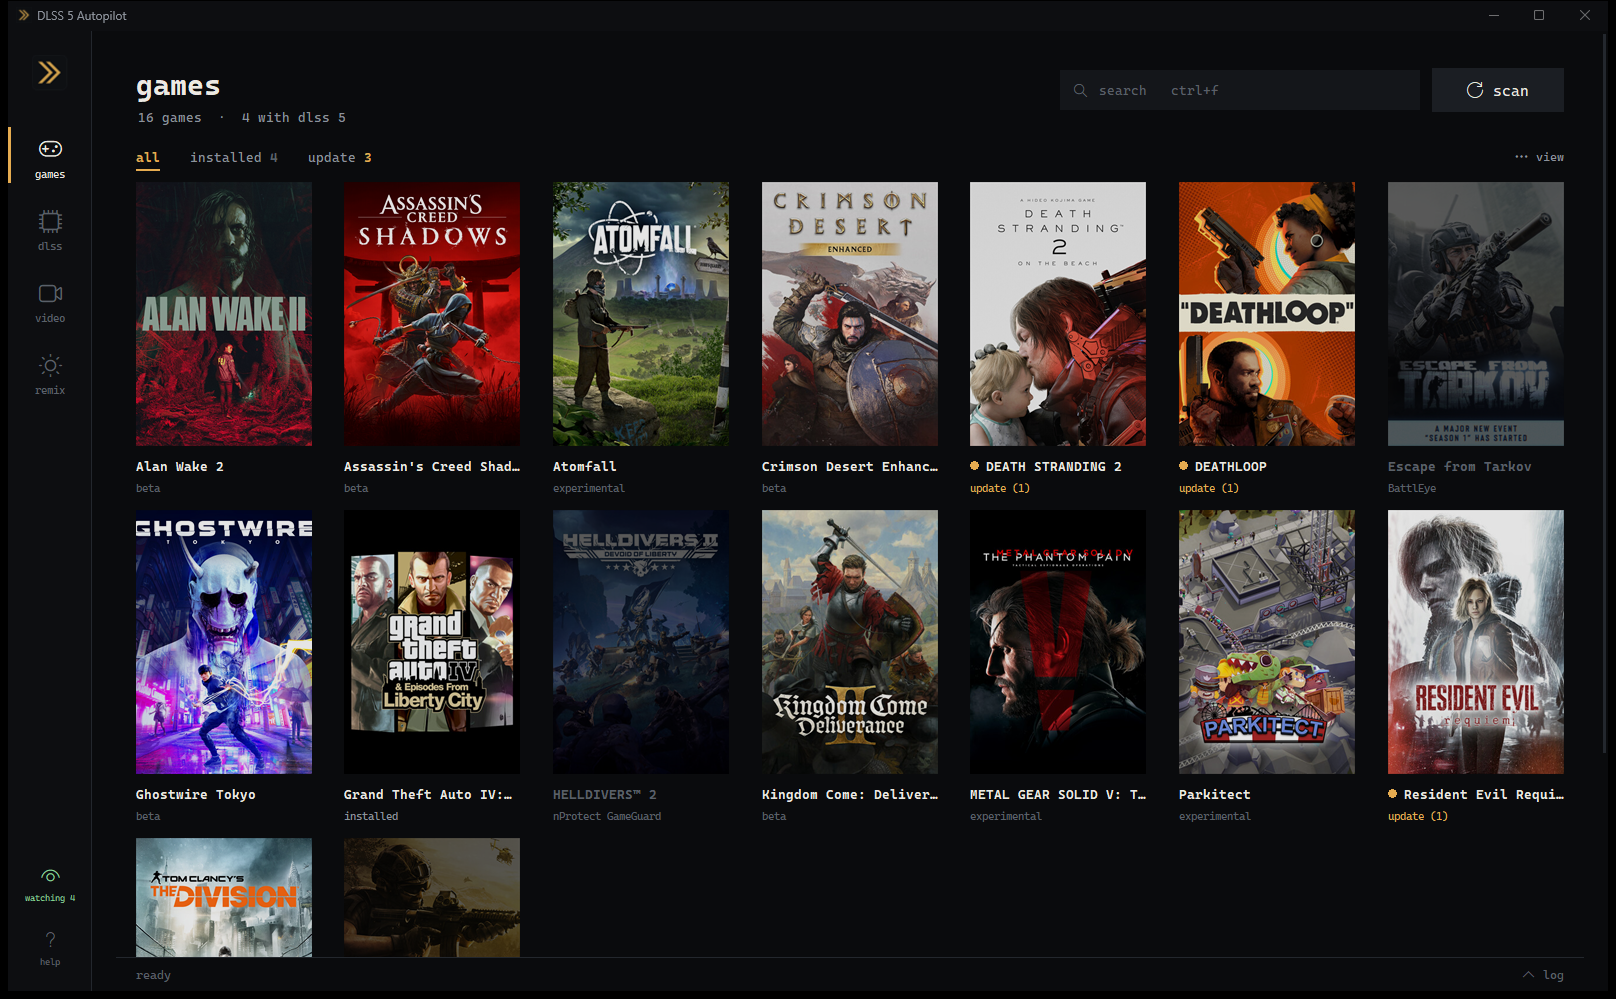The height and width of the screenshot is (999, 1616).
Task: Open the video camera icon in sidebar
Action: point(50,293)
